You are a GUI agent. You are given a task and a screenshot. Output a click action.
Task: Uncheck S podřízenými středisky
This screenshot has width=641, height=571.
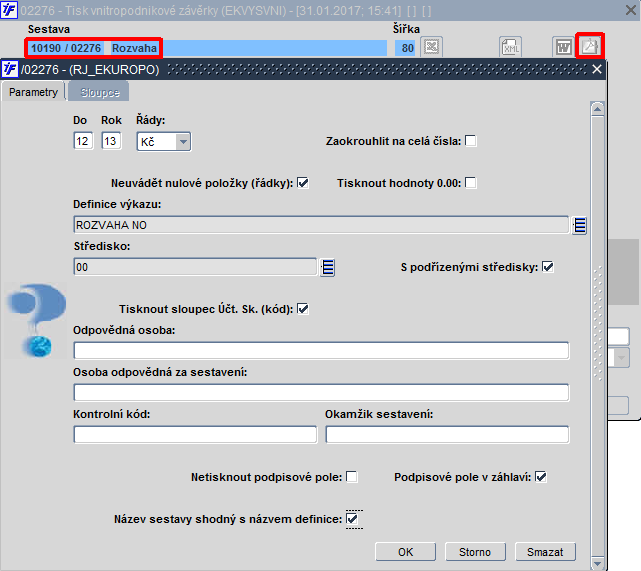548,267
